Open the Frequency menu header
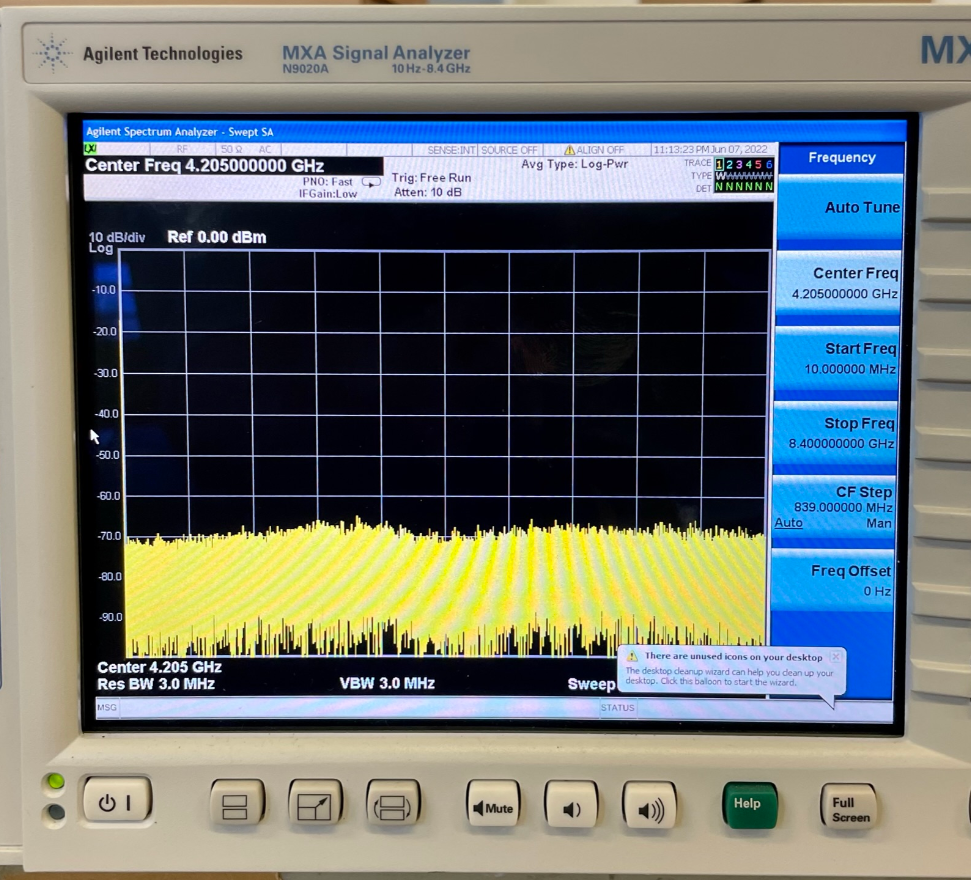The image size is (971, 880). [x=841, y=158]
